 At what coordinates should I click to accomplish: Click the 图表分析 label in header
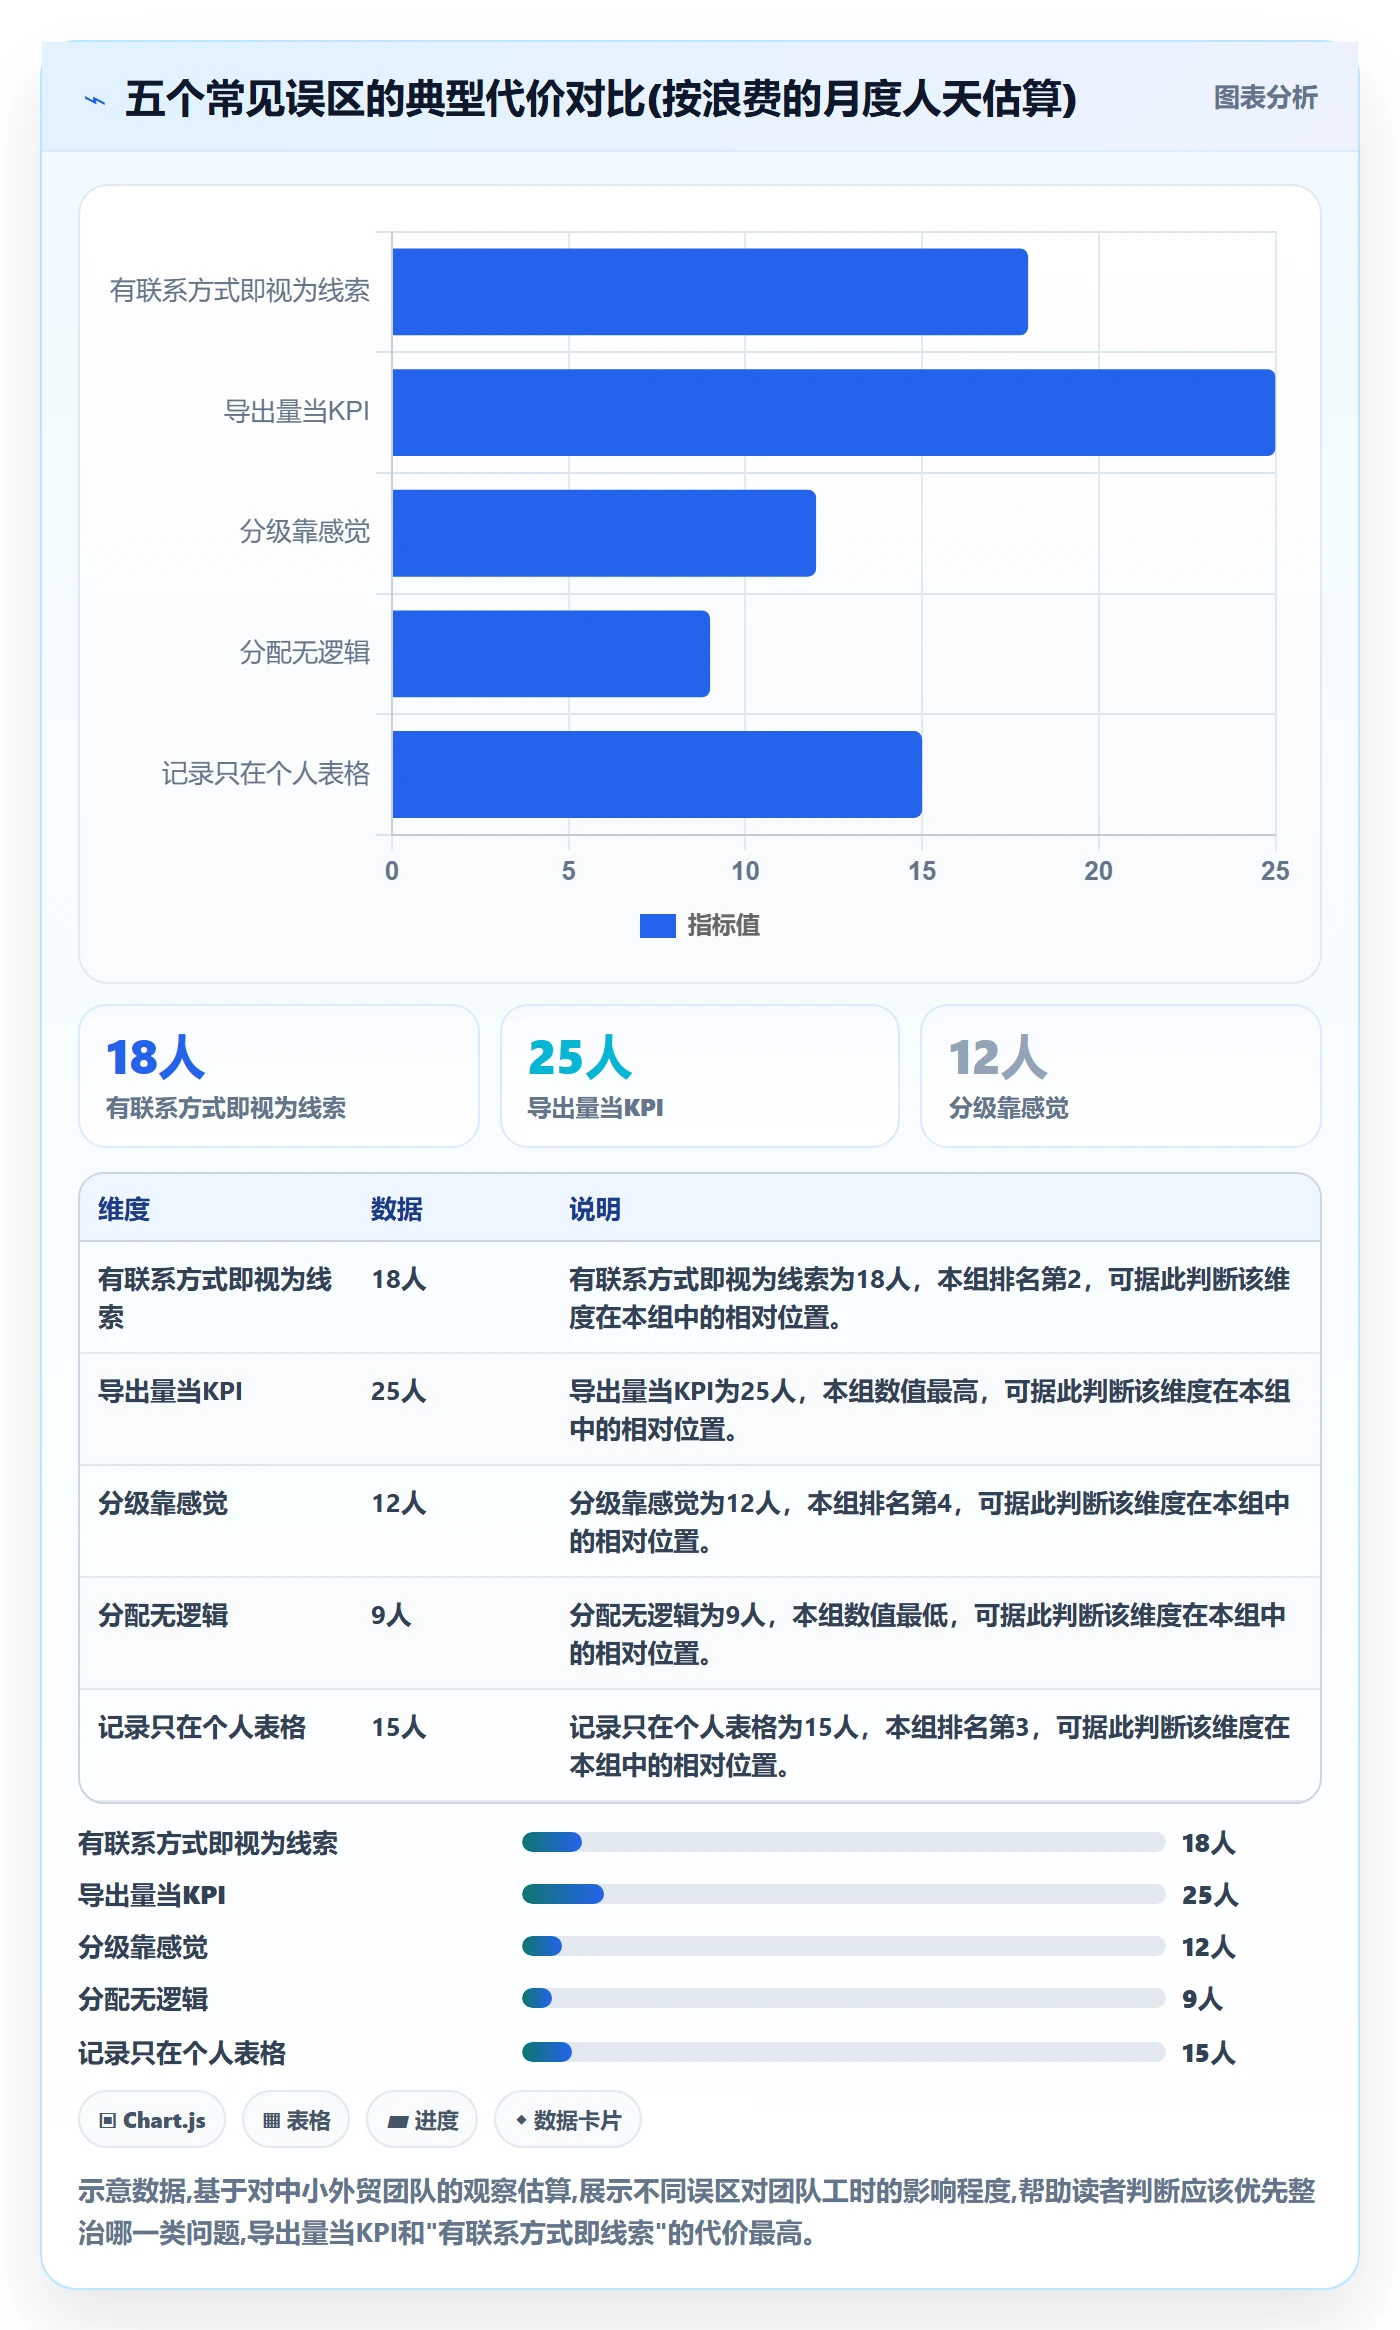1265,98
